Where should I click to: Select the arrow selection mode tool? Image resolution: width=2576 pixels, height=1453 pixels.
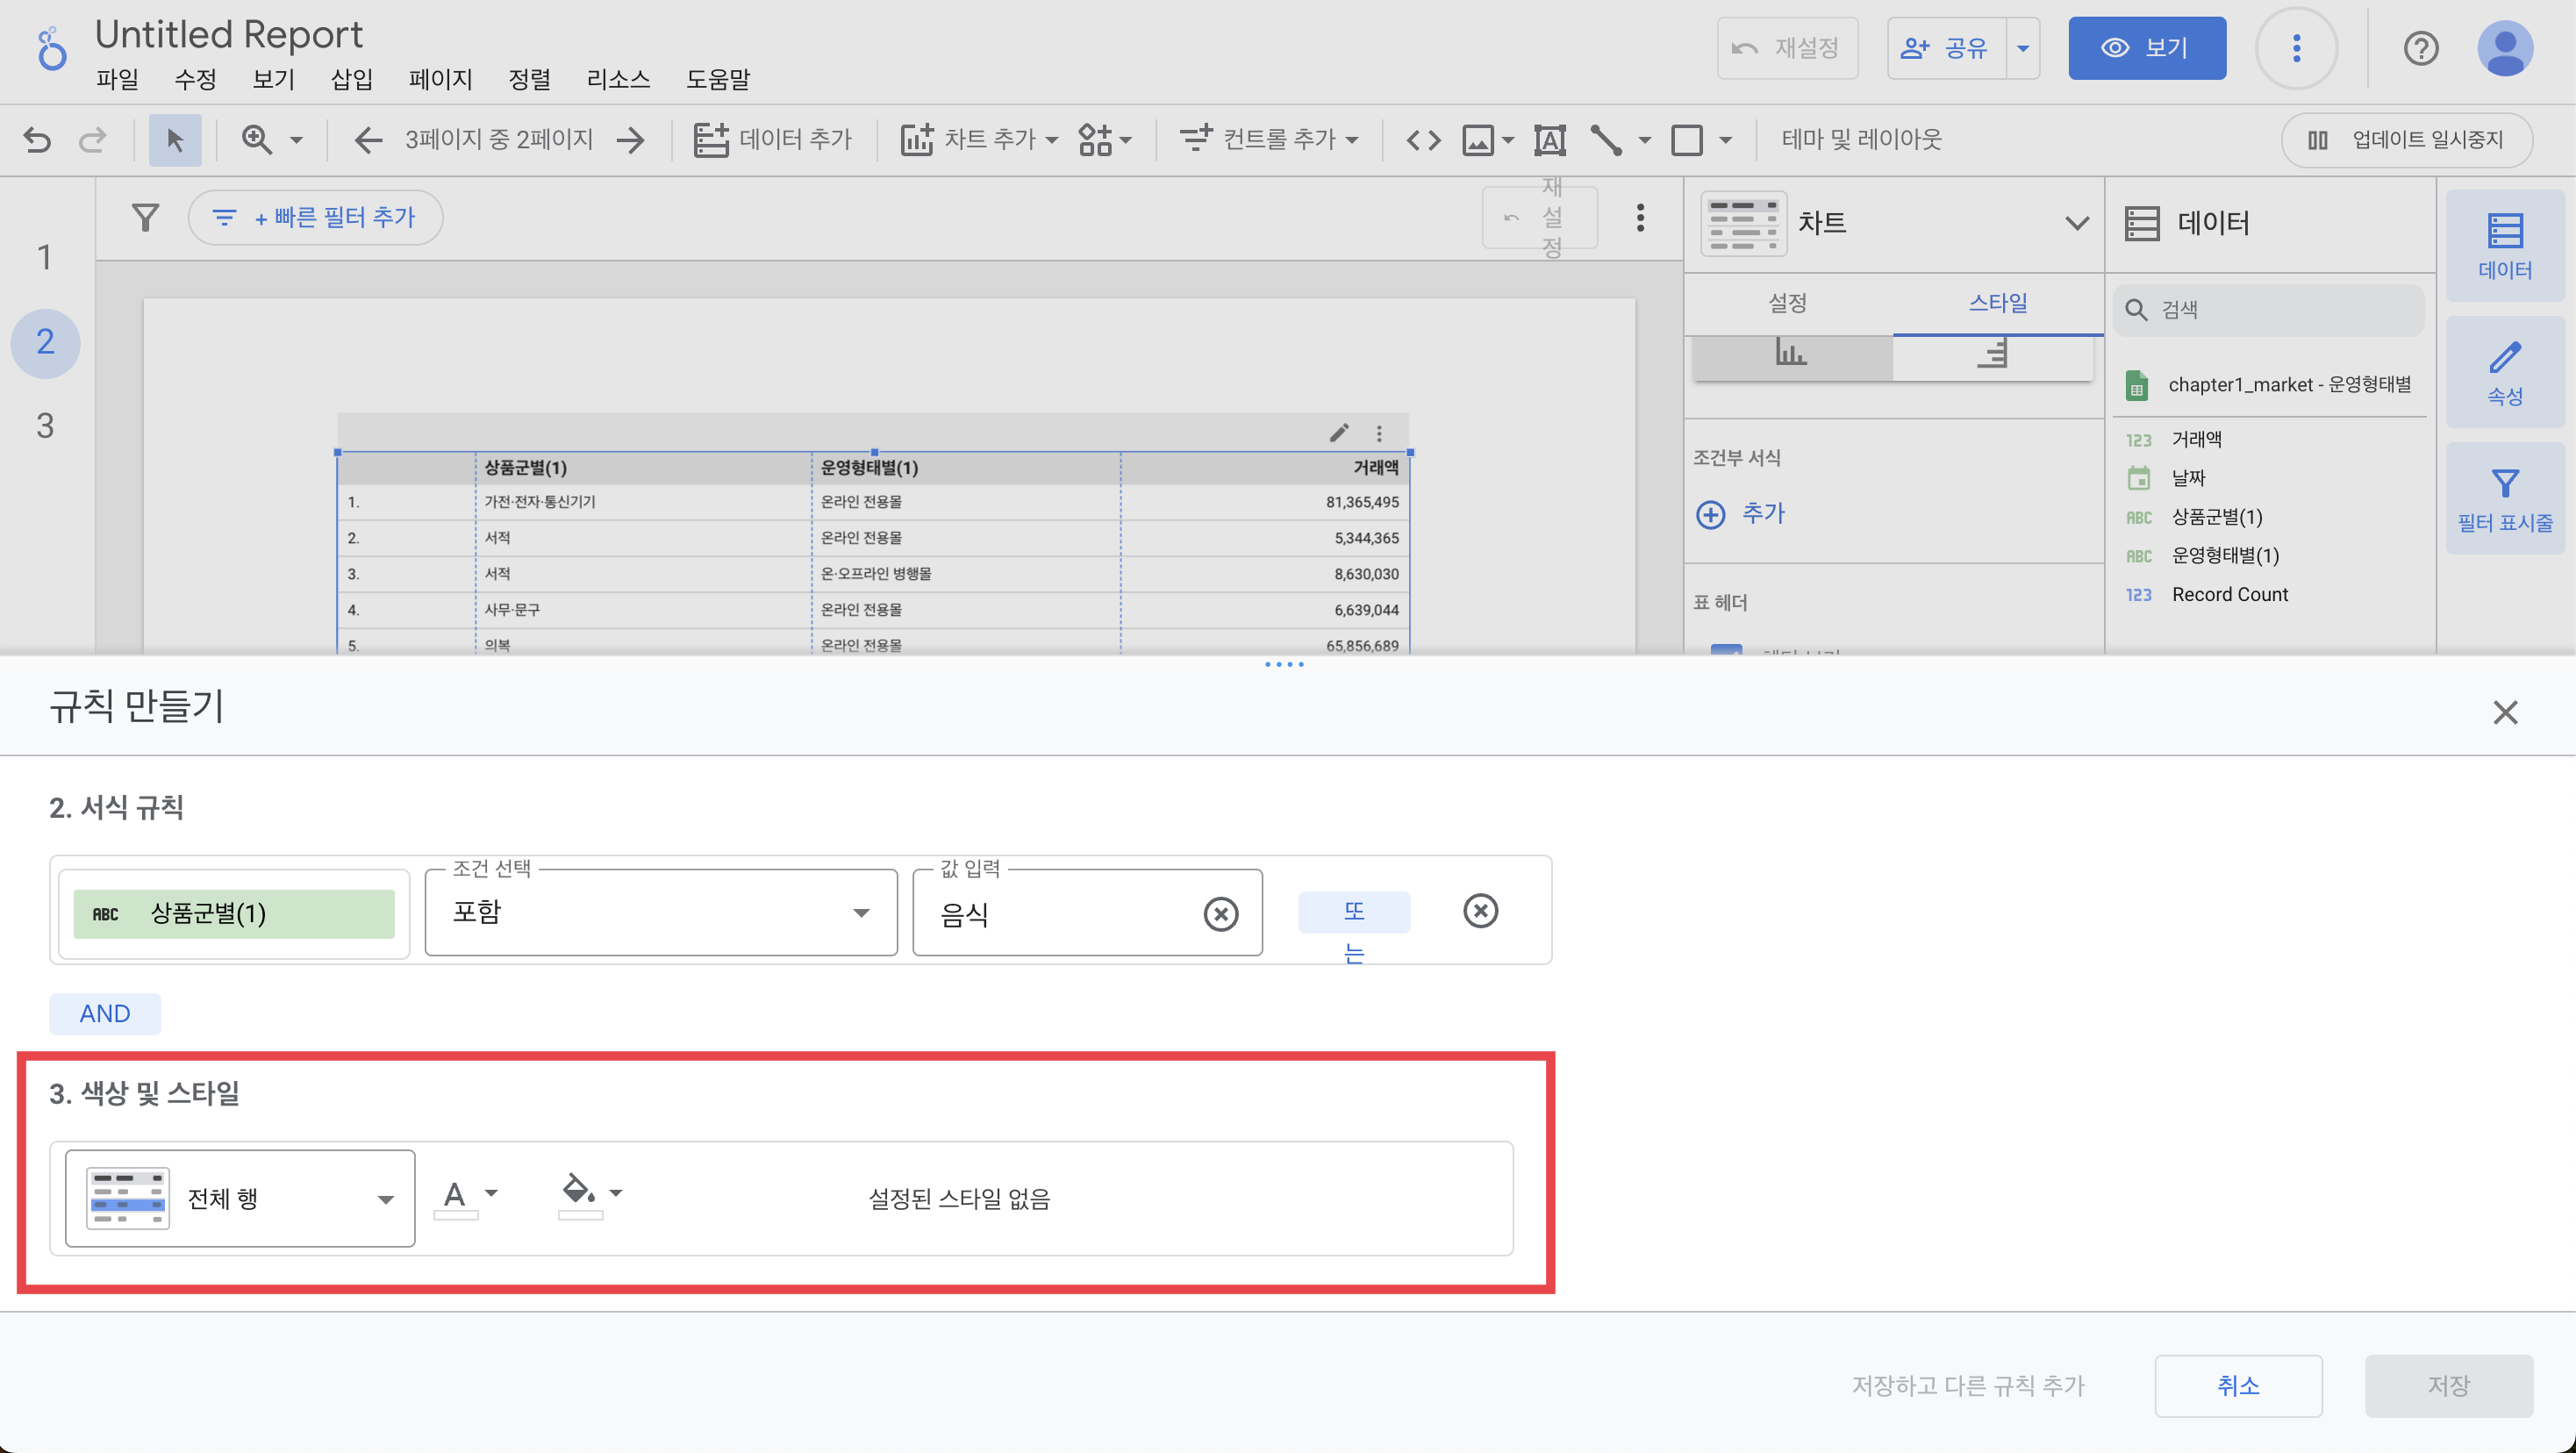coord(175,139)
